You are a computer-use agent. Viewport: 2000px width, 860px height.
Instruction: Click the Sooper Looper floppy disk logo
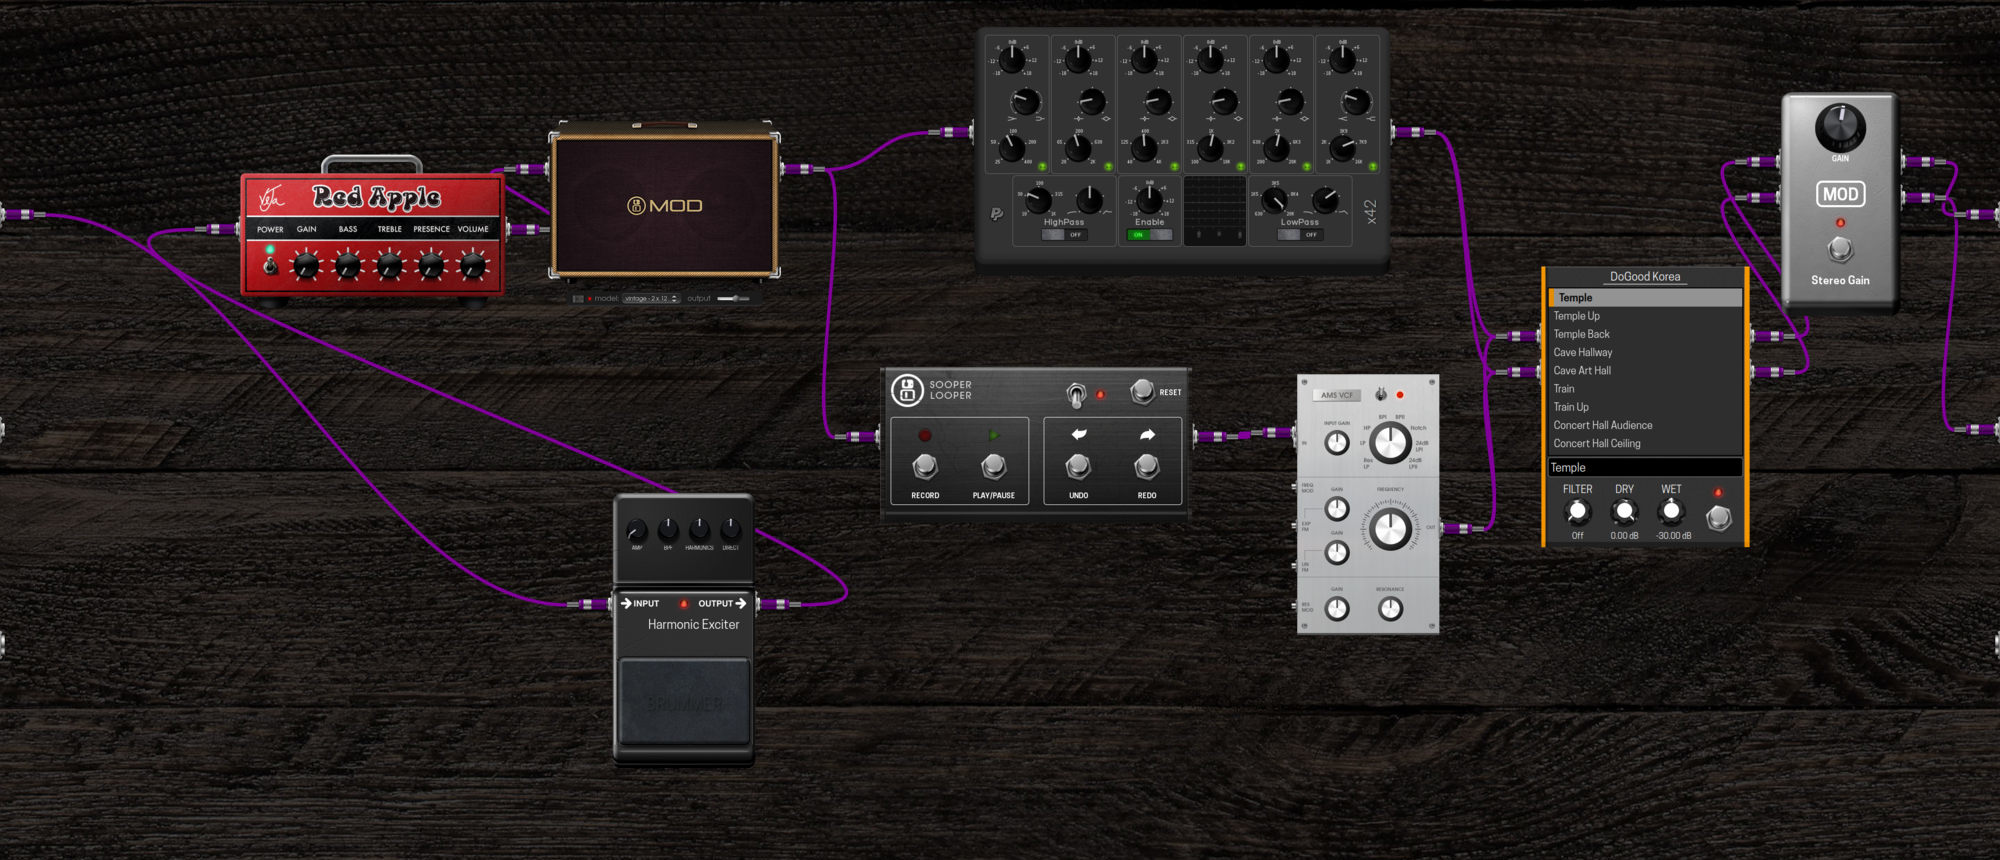coord(907,390)
